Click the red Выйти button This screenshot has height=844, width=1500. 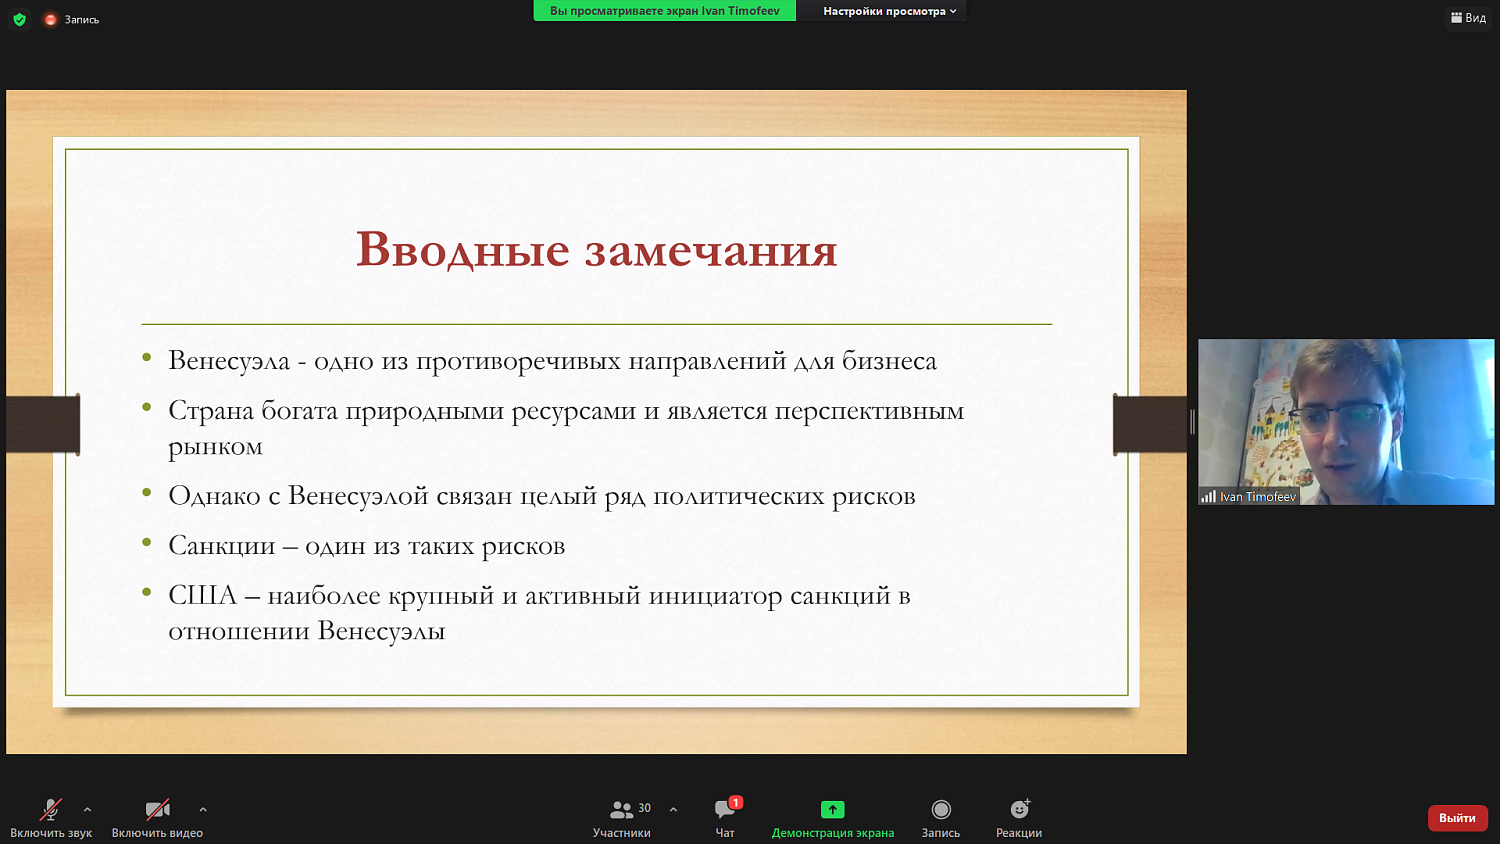[1457, 817]
